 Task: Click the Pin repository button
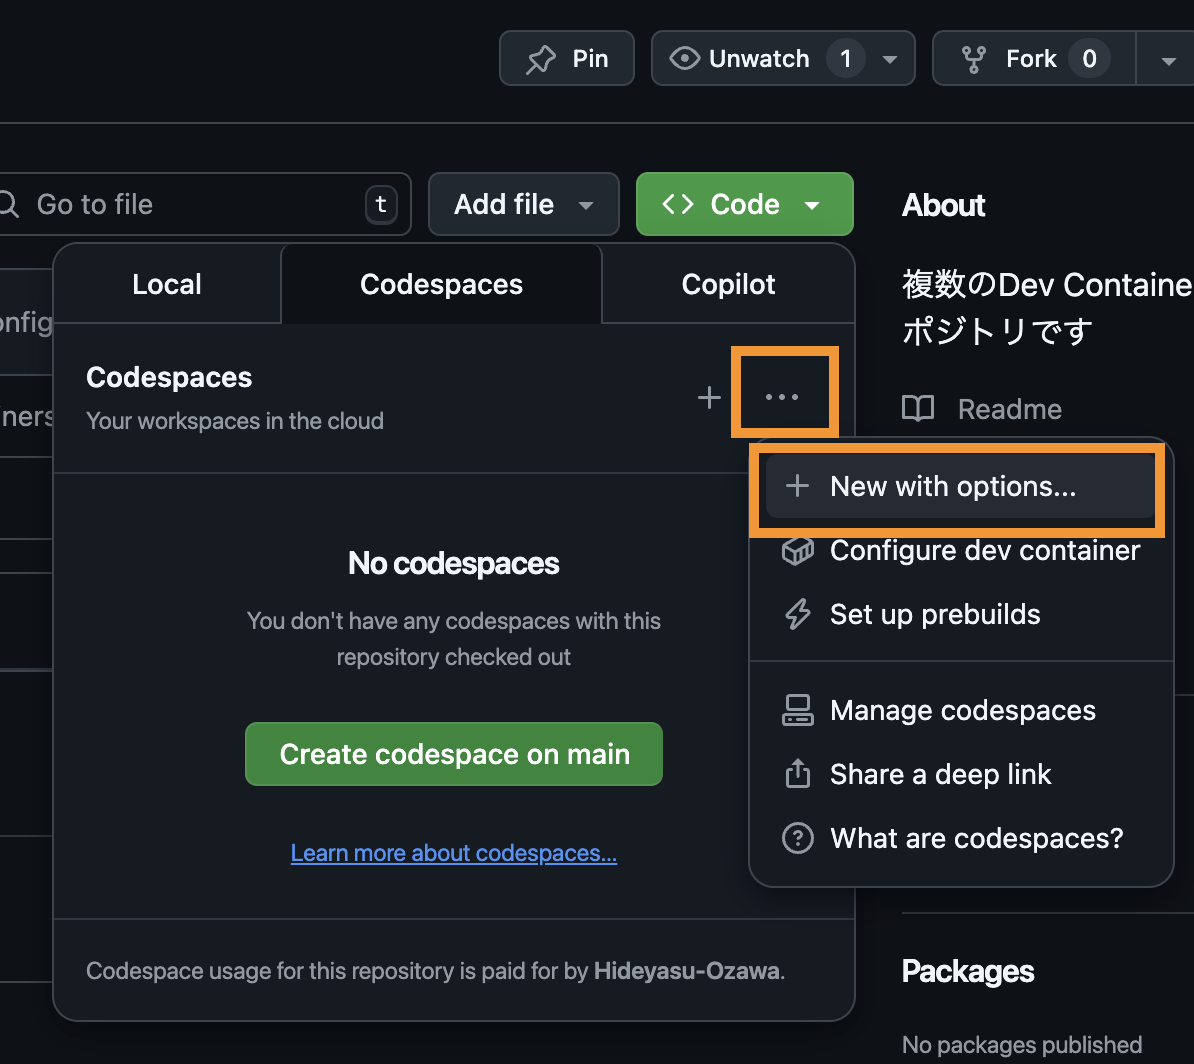(x=567, y=59)
